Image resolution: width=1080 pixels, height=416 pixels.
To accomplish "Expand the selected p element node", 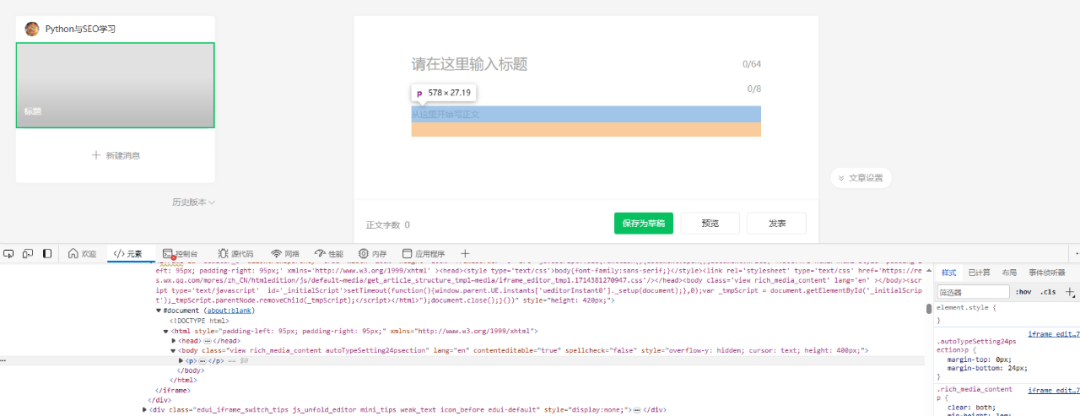I will pos(181,361).
